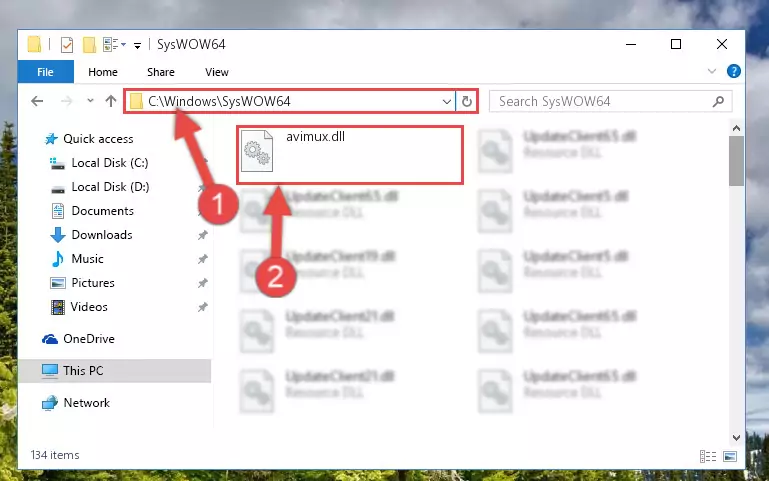Click the Pictures pin icon

coord(203,283)
